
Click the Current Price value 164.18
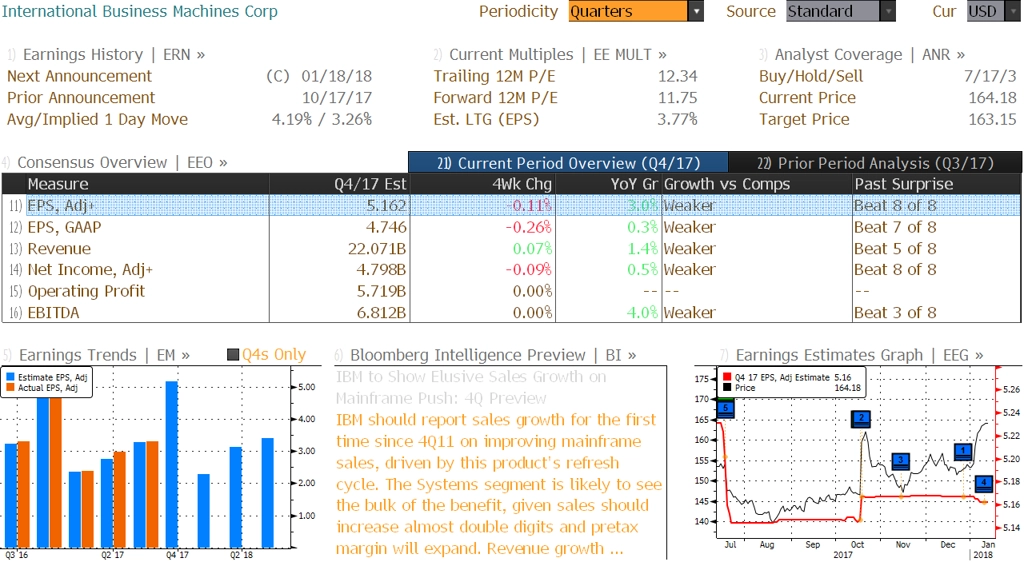coord(992,98)
